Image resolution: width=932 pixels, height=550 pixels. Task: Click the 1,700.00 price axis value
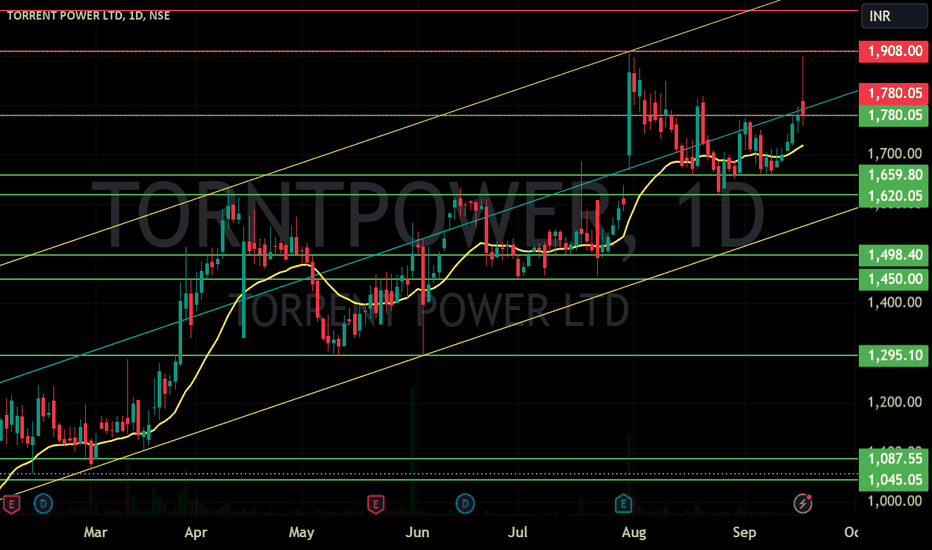(895, 154)
